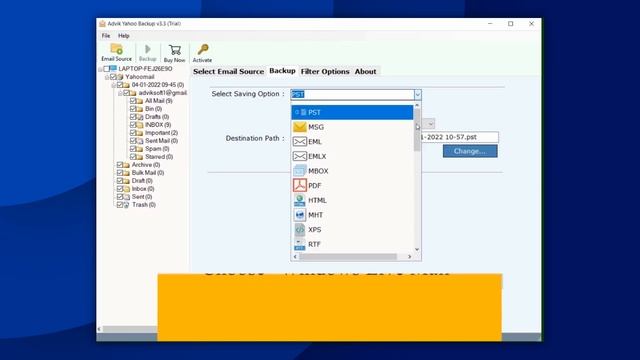Image resolution: width=640 pixels, height=360 pixels.
Task: Open the Select Saving Option dropdown arrow
Action: click(x=418, y=95)
